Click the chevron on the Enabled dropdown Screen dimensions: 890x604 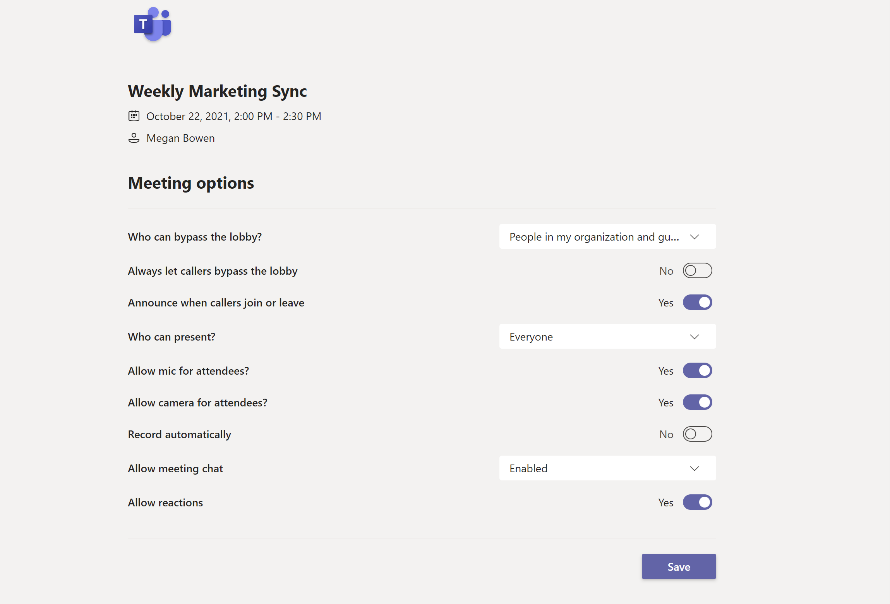click(695, 468)
